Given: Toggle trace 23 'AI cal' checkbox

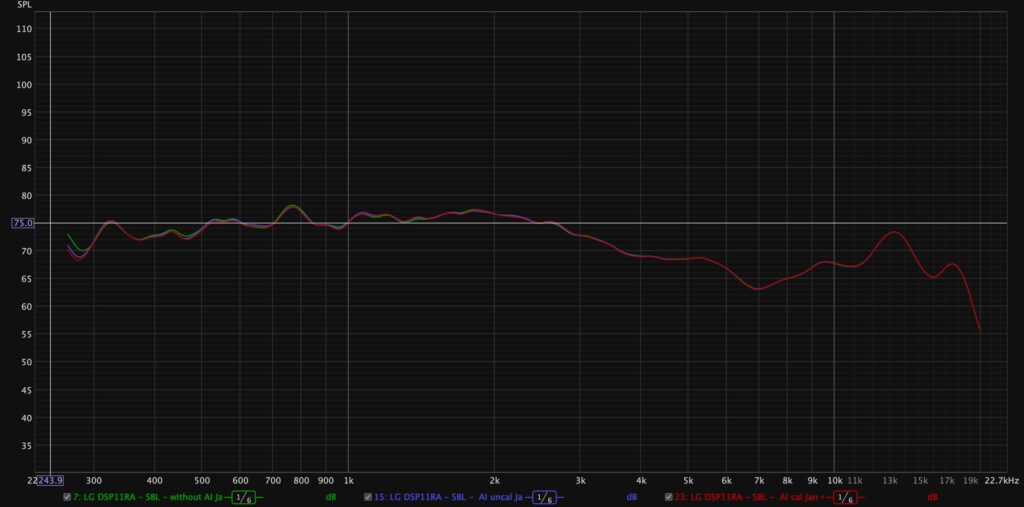Looking at the screenshot, I should click(669, 497).
